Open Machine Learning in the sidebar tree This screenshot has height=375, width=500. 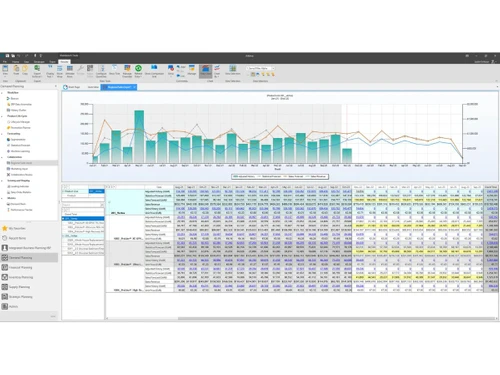pyautogui.click(x=18, y=151)
